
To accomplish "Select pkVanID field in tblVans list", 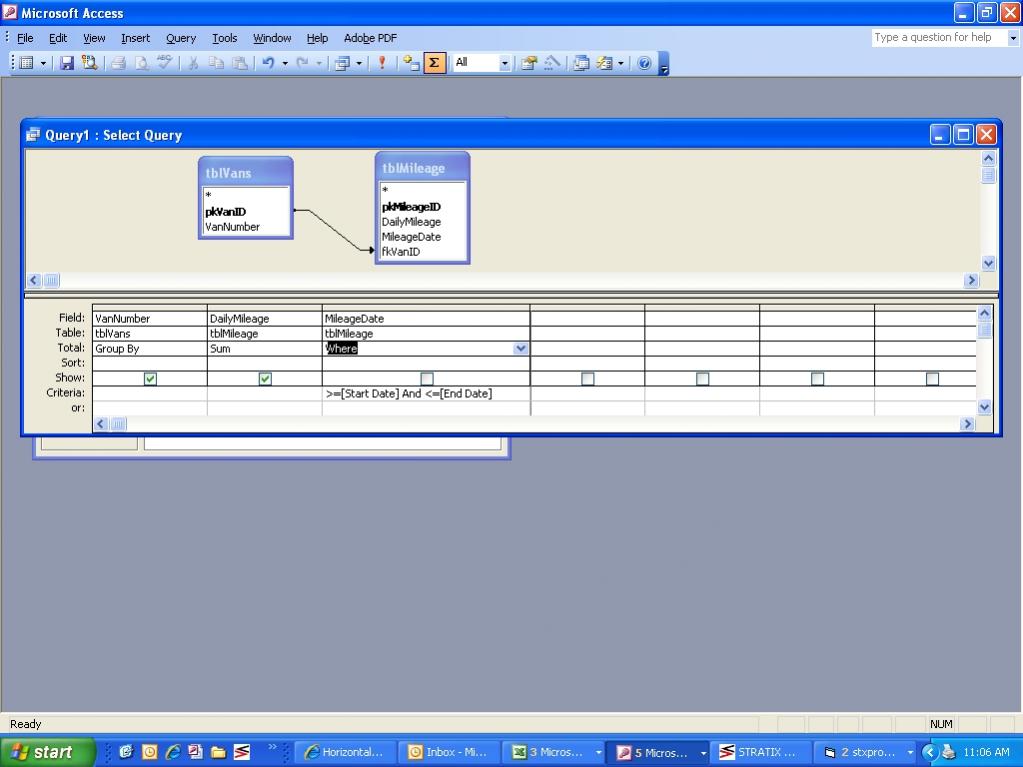I will click(x=225, y=211).
